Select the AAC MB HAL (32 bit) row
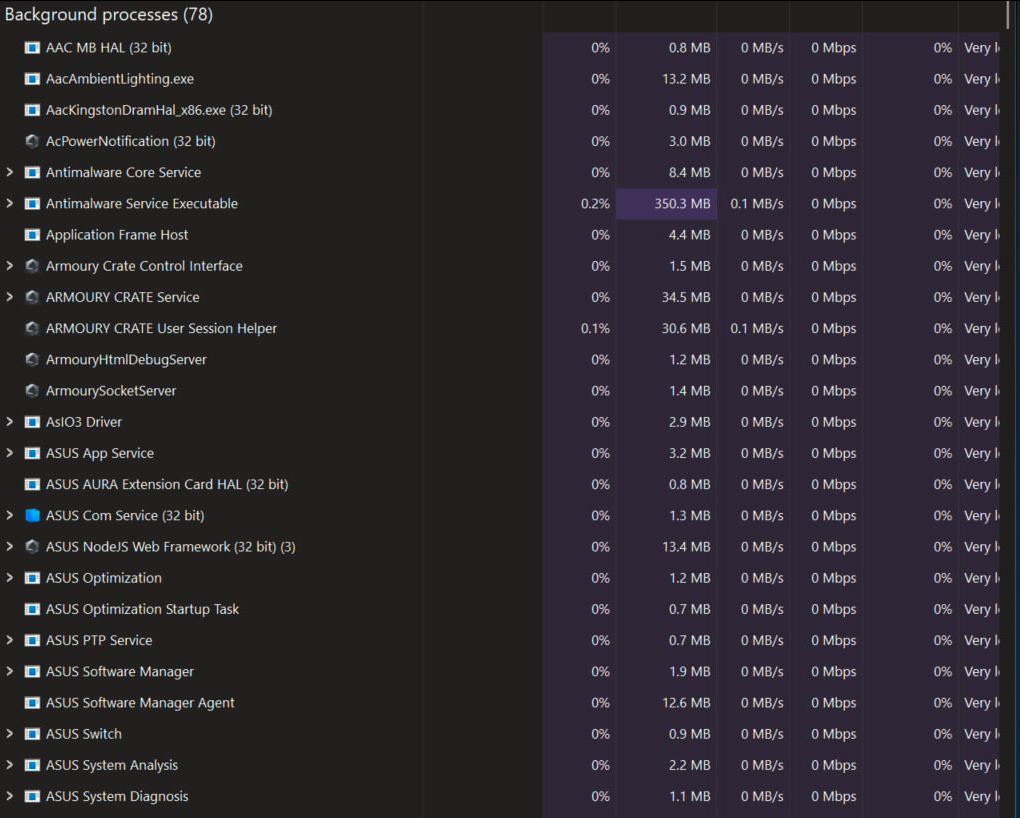 [500, 48]
